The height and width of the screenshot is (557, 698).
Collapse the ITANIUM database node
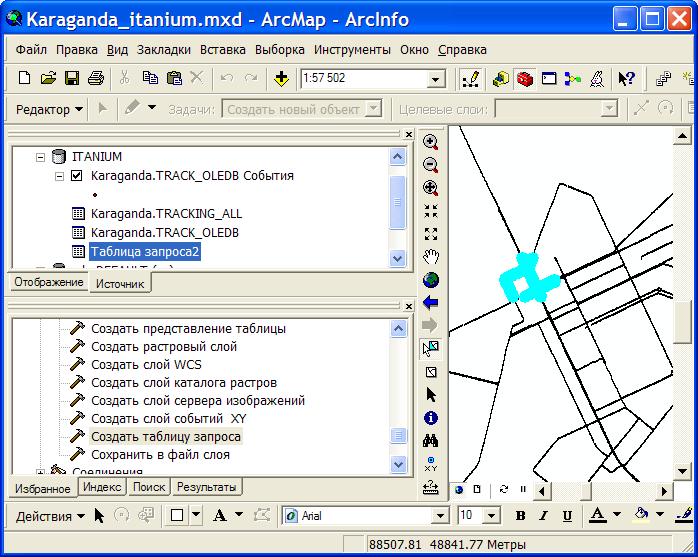pyautogui.click(x=41, y=157)
